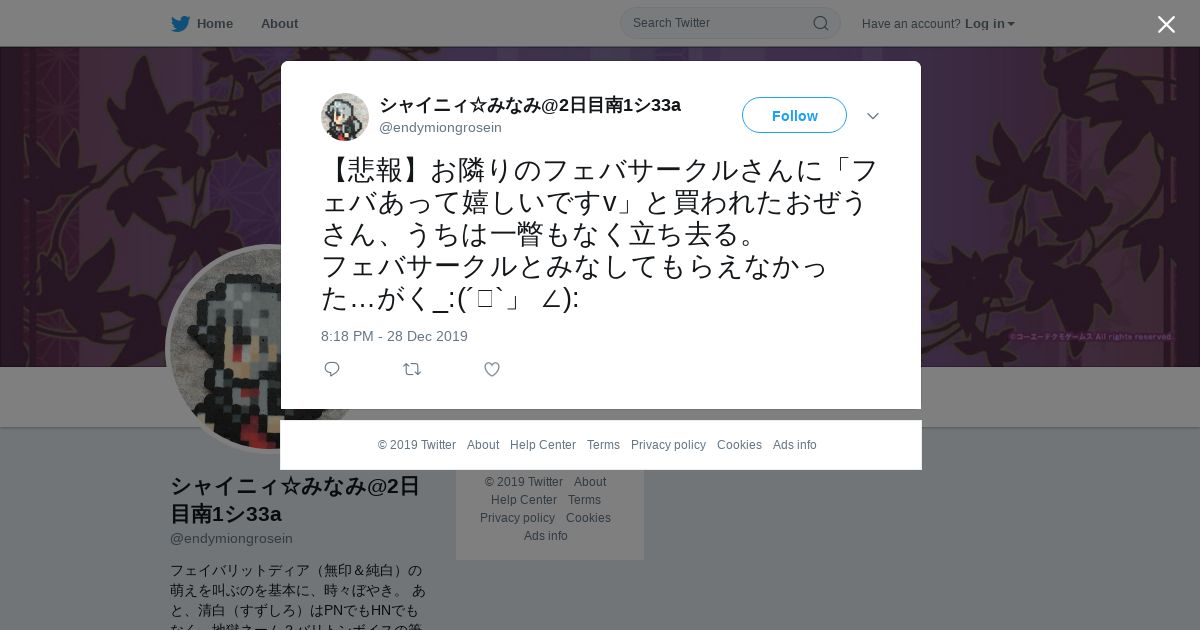Click the search magnifier icon
The image size is (1200, 630).
820,23
